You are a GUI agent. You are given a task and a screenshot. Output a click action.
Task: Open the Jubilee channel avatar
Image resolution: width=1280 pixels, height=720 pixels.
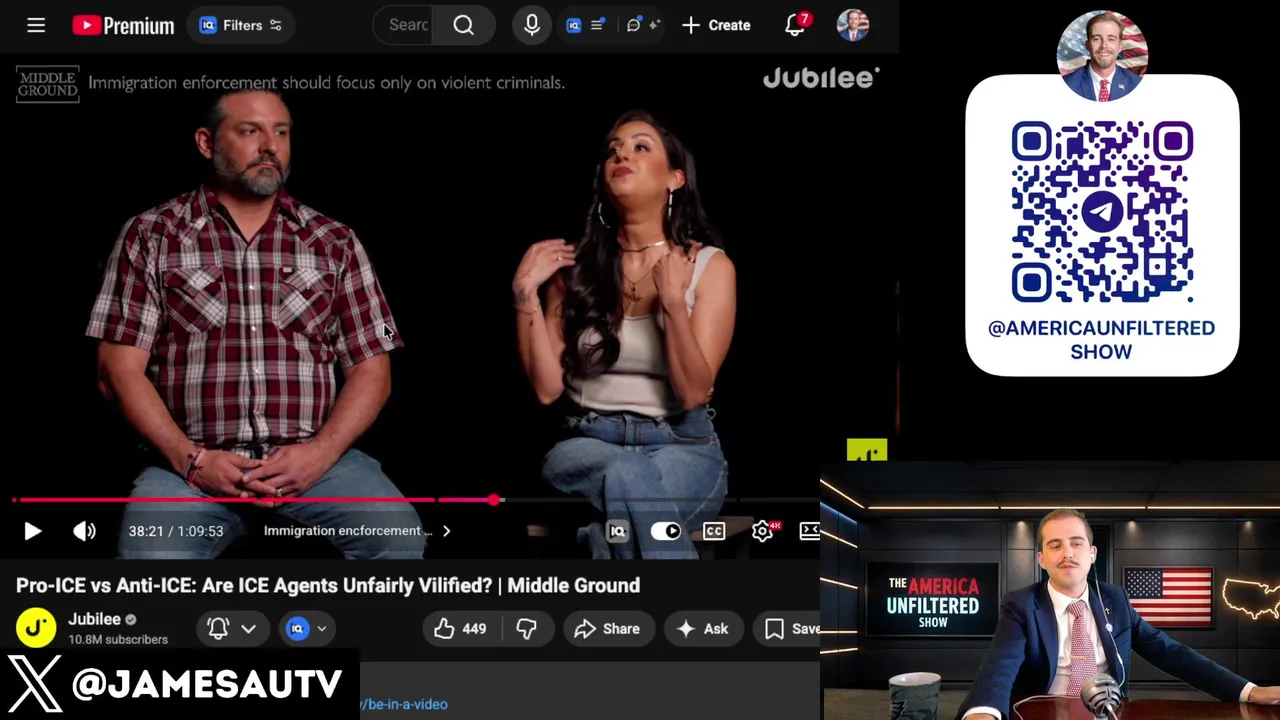36,628
